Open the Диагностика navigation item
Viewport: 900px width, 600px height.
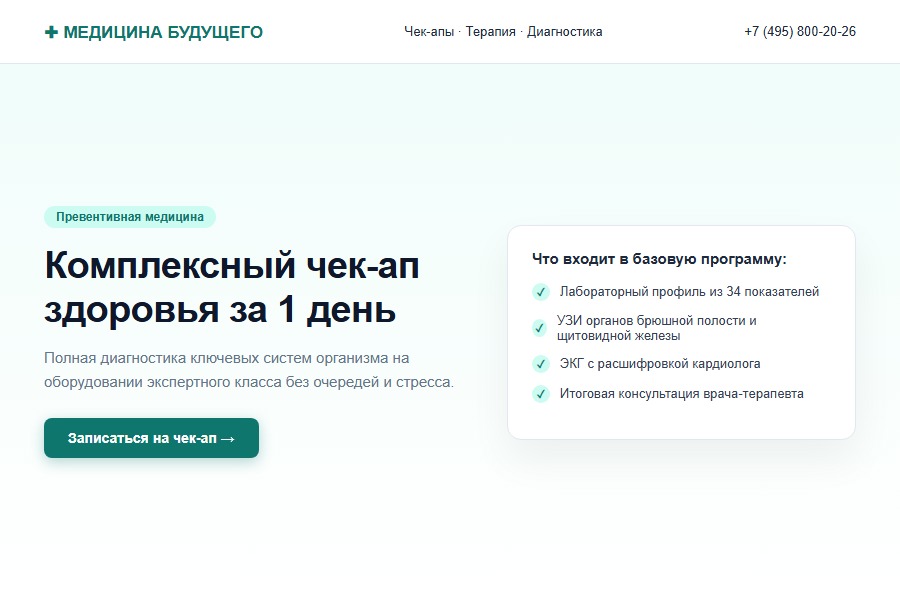[x=564, y=32]
